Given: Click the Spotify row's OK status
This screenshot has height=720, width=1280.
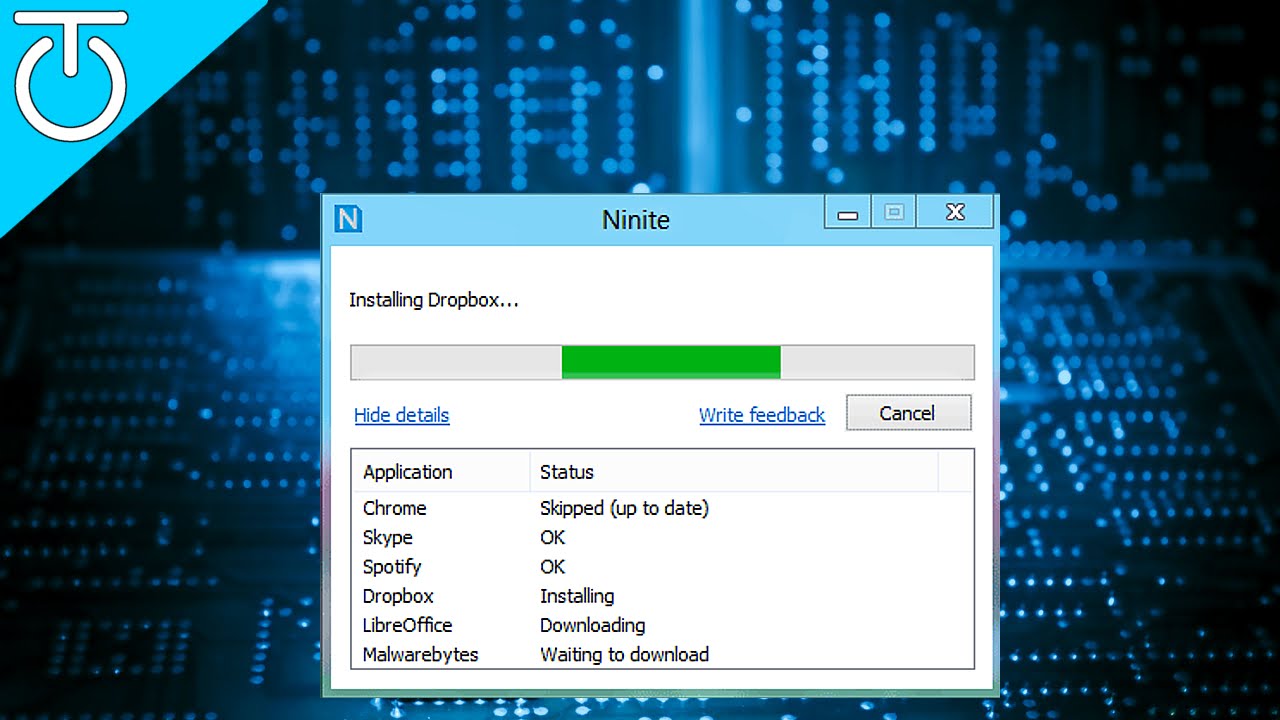Looking at the screenshot, I should coord(553,566).
